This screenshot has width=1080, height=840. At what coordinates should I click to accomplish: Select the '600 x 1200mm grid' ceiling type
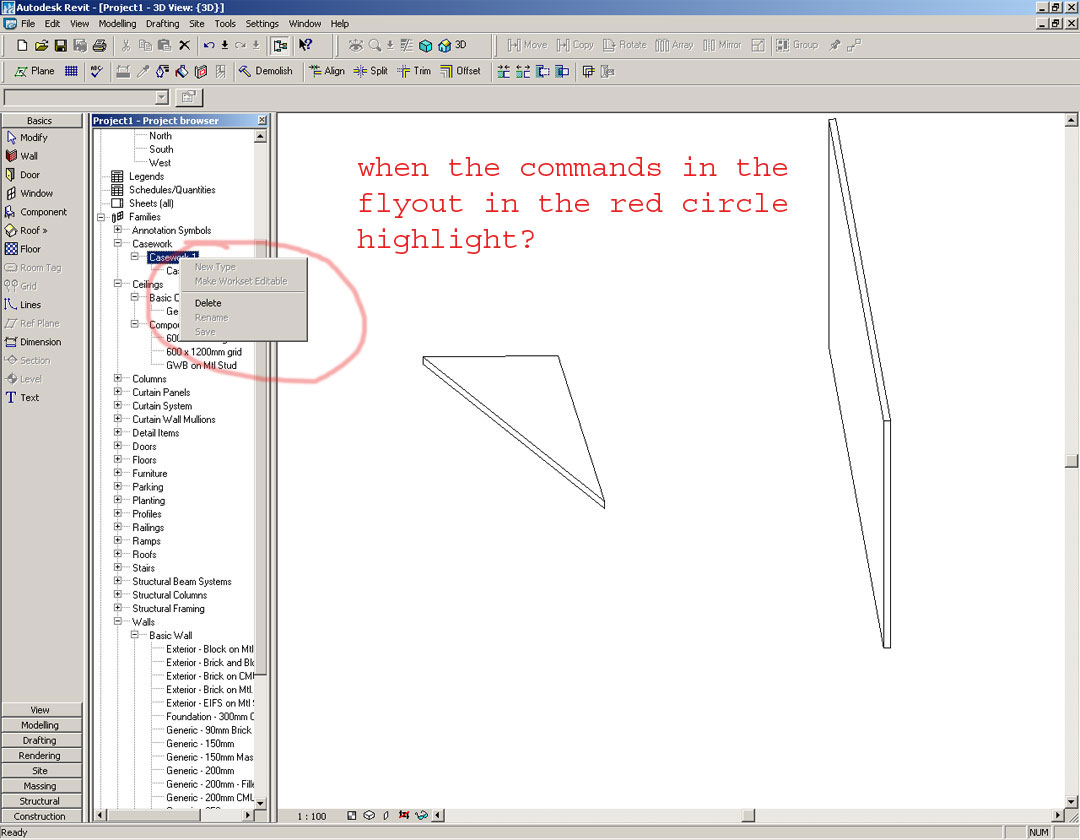[x=204, y=352]
